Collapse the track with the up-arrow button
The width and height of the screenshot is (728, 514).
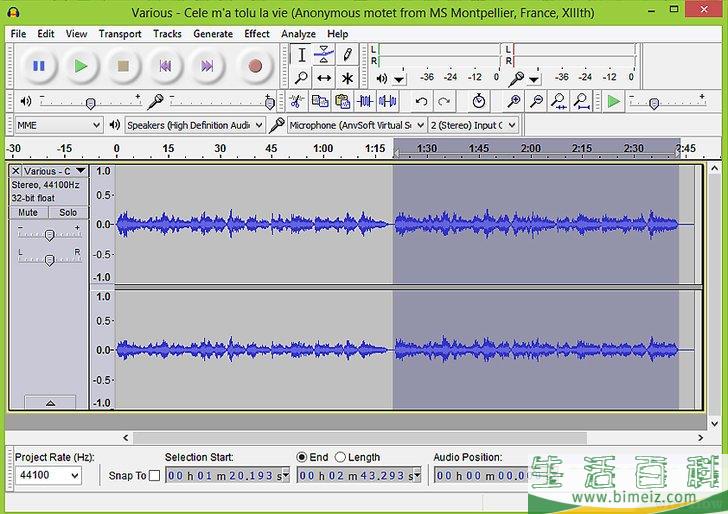click(x=50, y=403)
